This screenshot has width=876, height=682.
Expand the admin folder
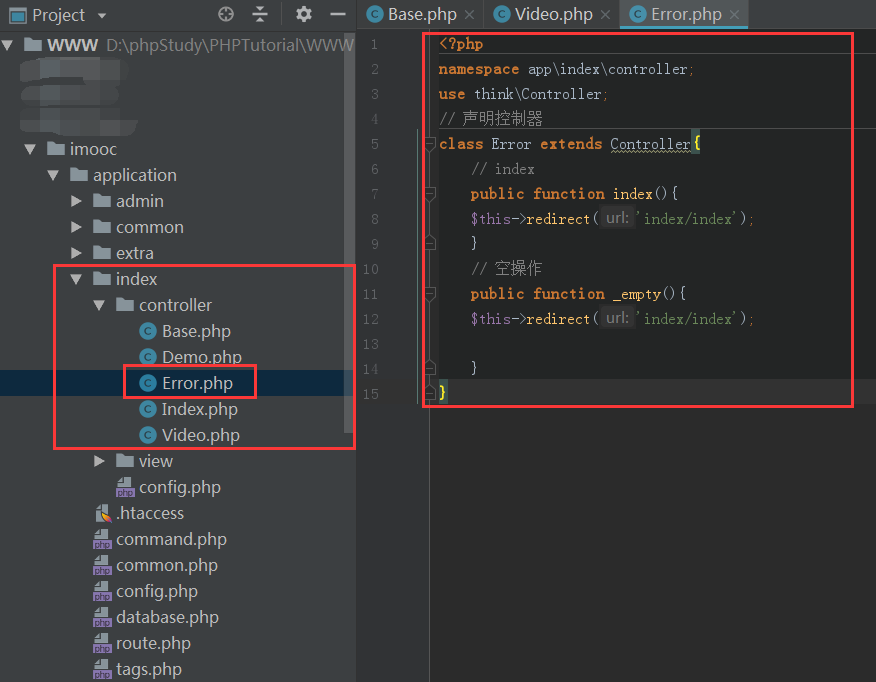[77, 201]
